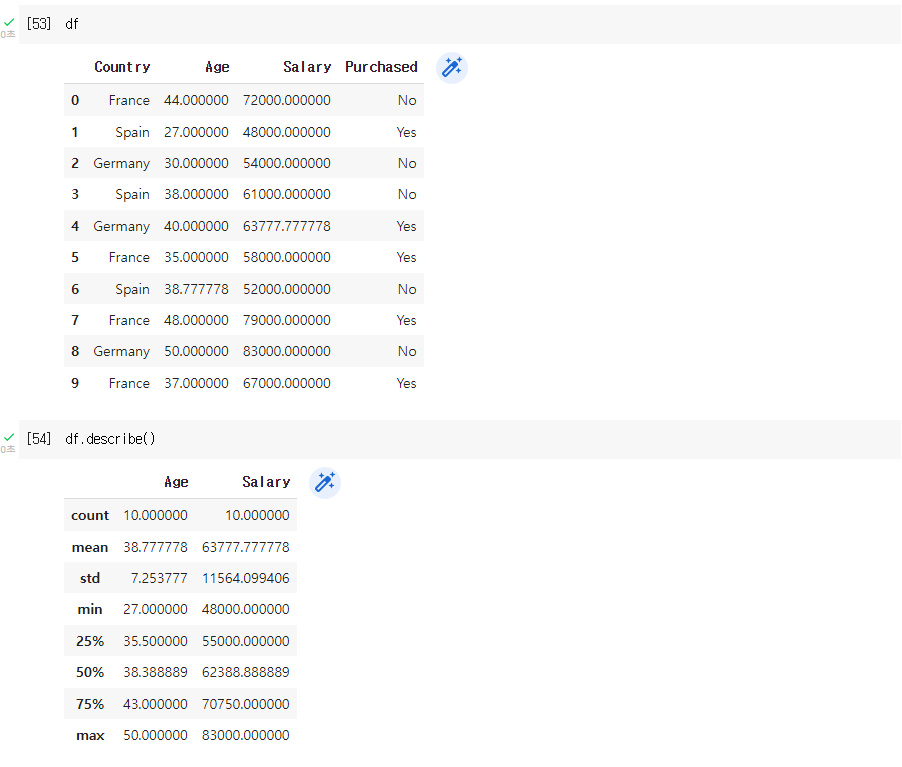Click 25% age value 35.500000

point(155,642)
